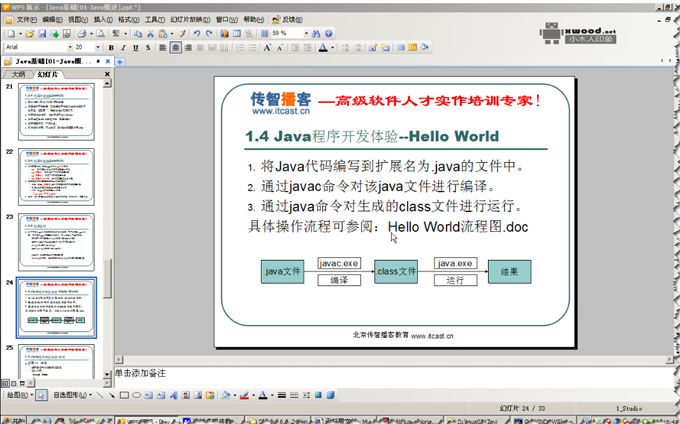Increase font size with the A+ icon
Image resolution: width=680 pixels, height=424 pixels.
coord(267,48)
